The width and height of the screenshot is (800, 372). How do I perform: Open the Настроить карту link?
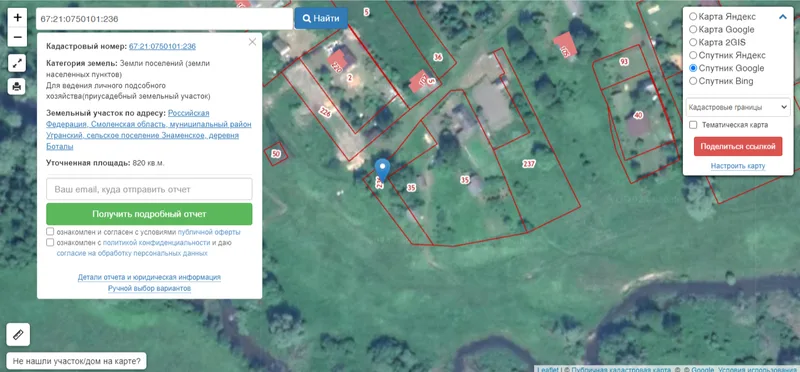(738, 166)
